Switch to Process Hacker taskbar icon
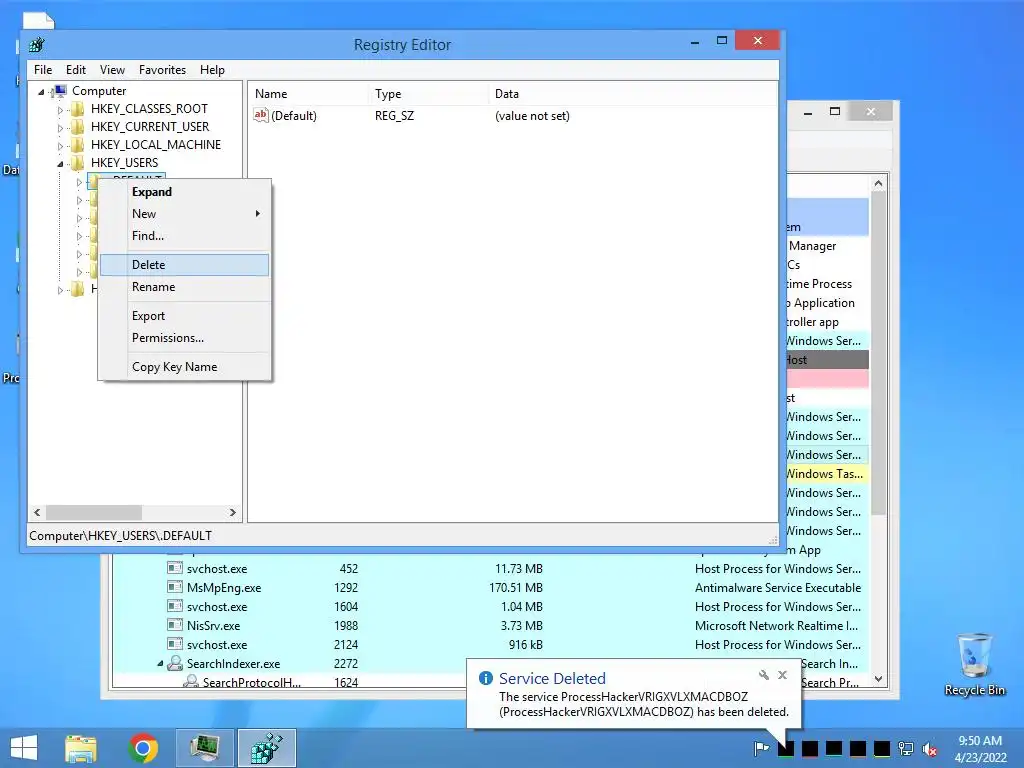 tap(205, 748)
